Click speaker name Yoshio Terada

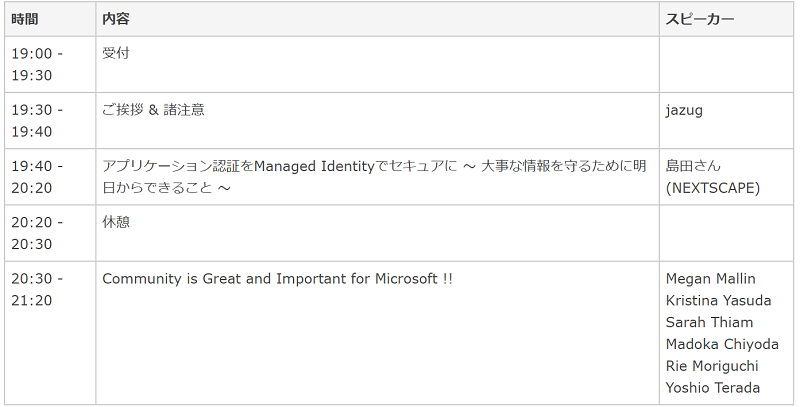[712, 388]
